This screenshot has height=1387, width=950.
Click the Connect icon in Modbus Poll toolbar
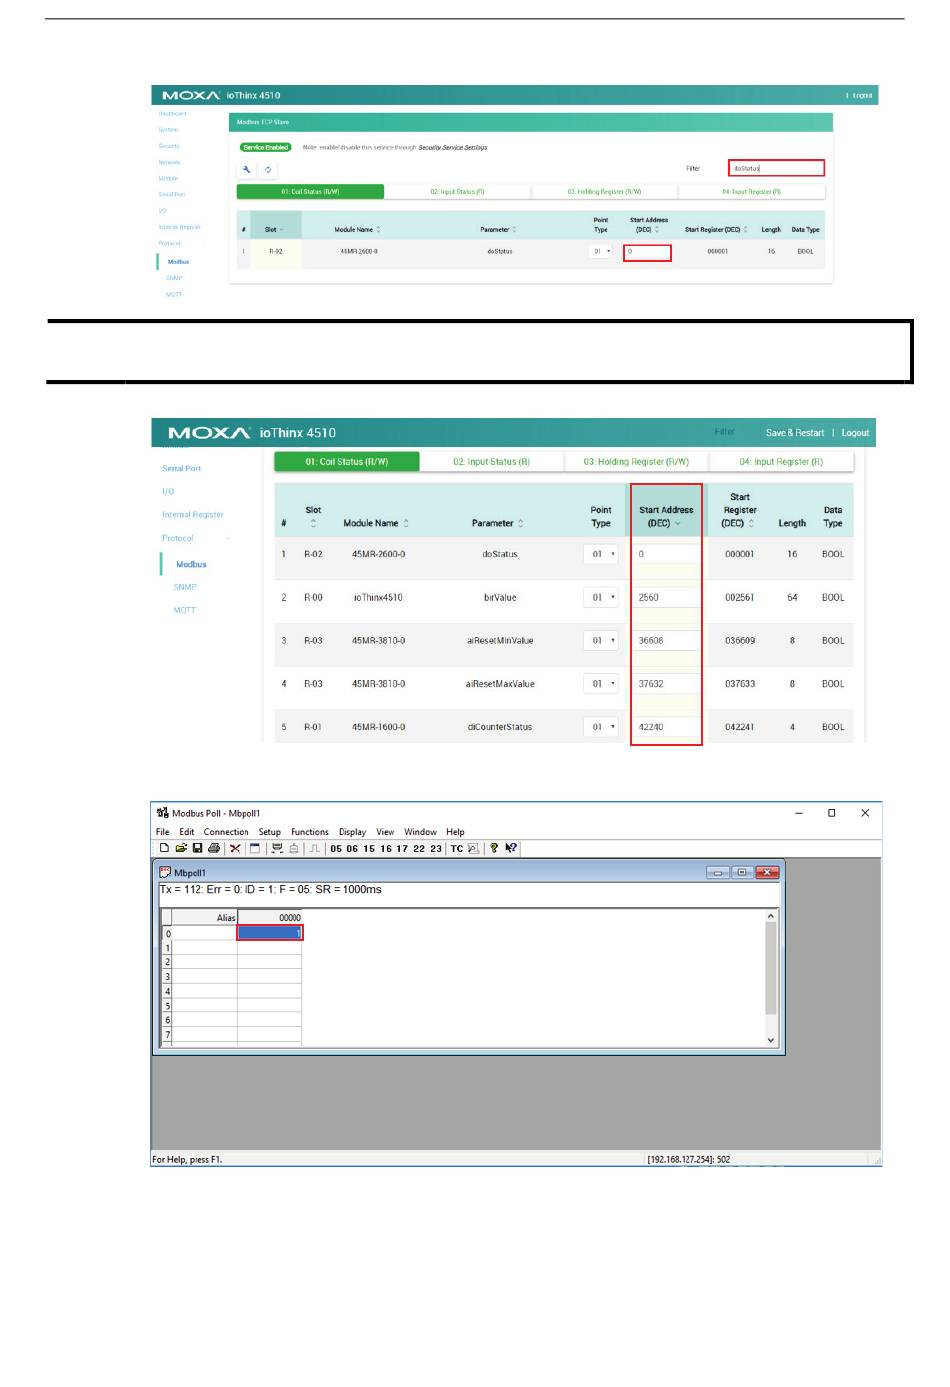pyautogui.click(x=277, y=848)
